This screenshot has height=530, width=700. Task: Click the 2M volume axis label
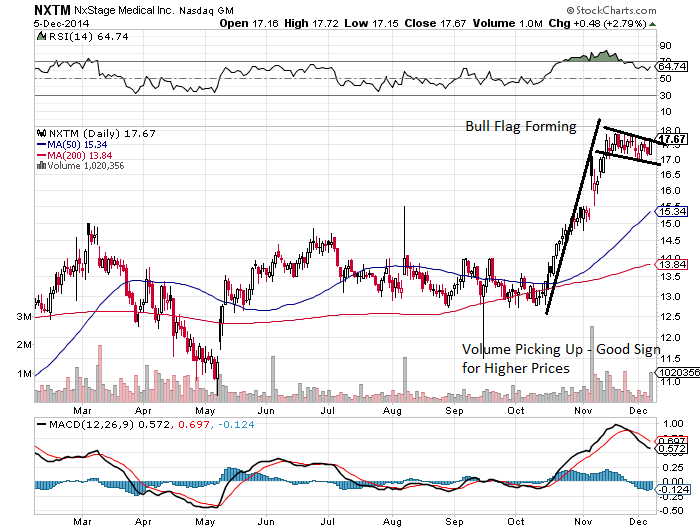24,345
